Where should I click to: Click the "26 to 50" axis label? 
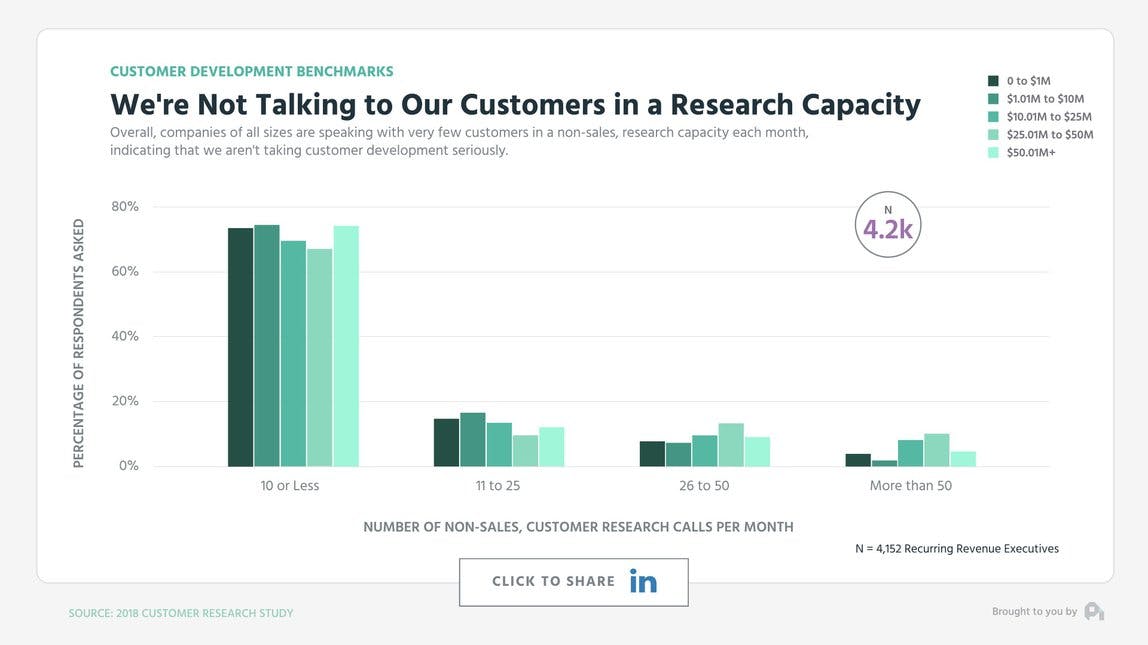[704, 486]
